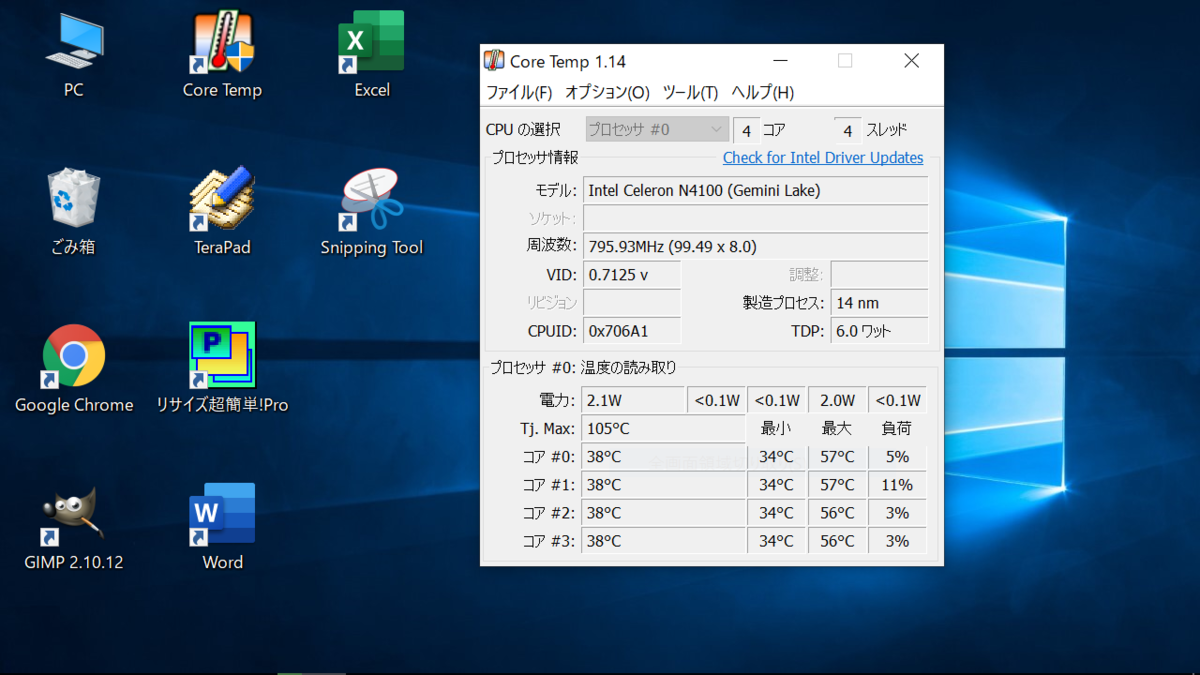Click Check for Intel Driver Updates link

pyautogui.click(x=823, y=158)
